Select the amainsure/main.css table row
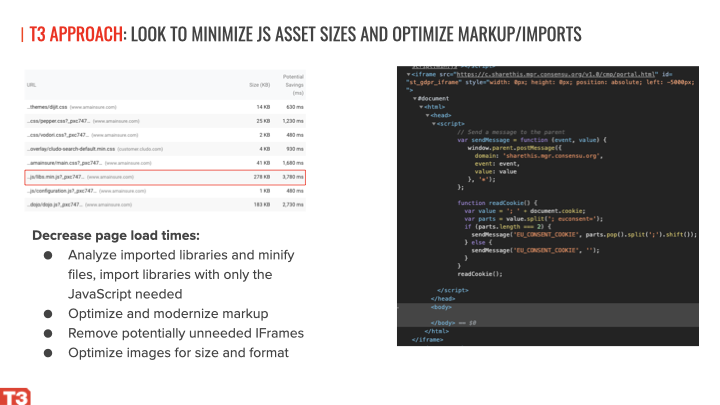 click(x=165, y=163)
